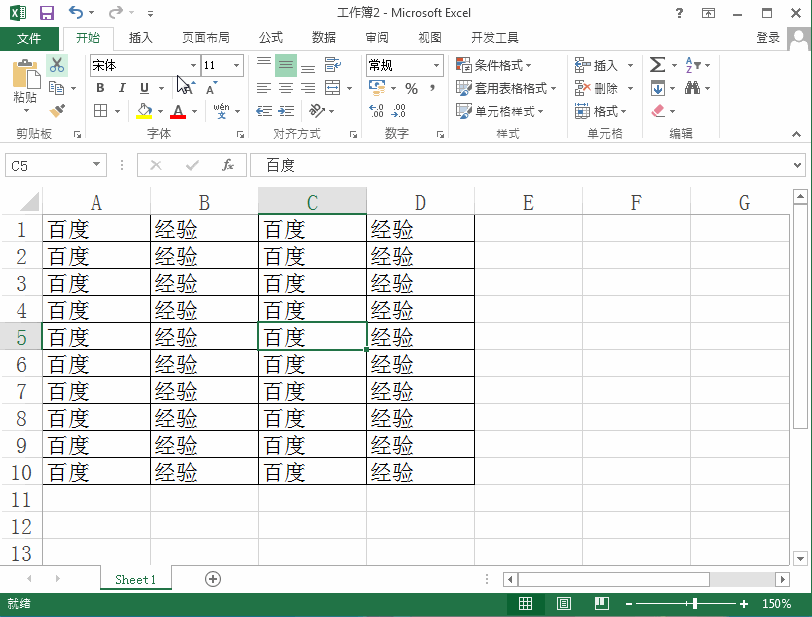Apply comma style number format
The width and height of the screenshot is (812, 617).
point(432,88)
